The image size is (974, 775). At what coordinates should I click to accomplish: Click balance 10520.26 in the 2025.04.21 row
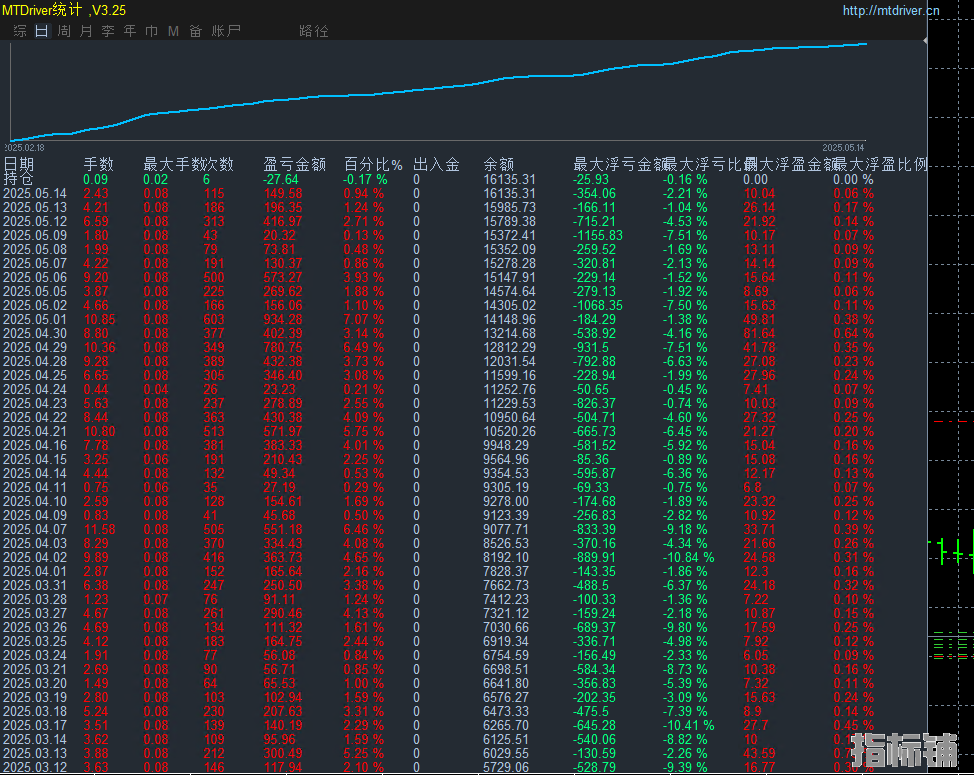[x=509, y=431]
